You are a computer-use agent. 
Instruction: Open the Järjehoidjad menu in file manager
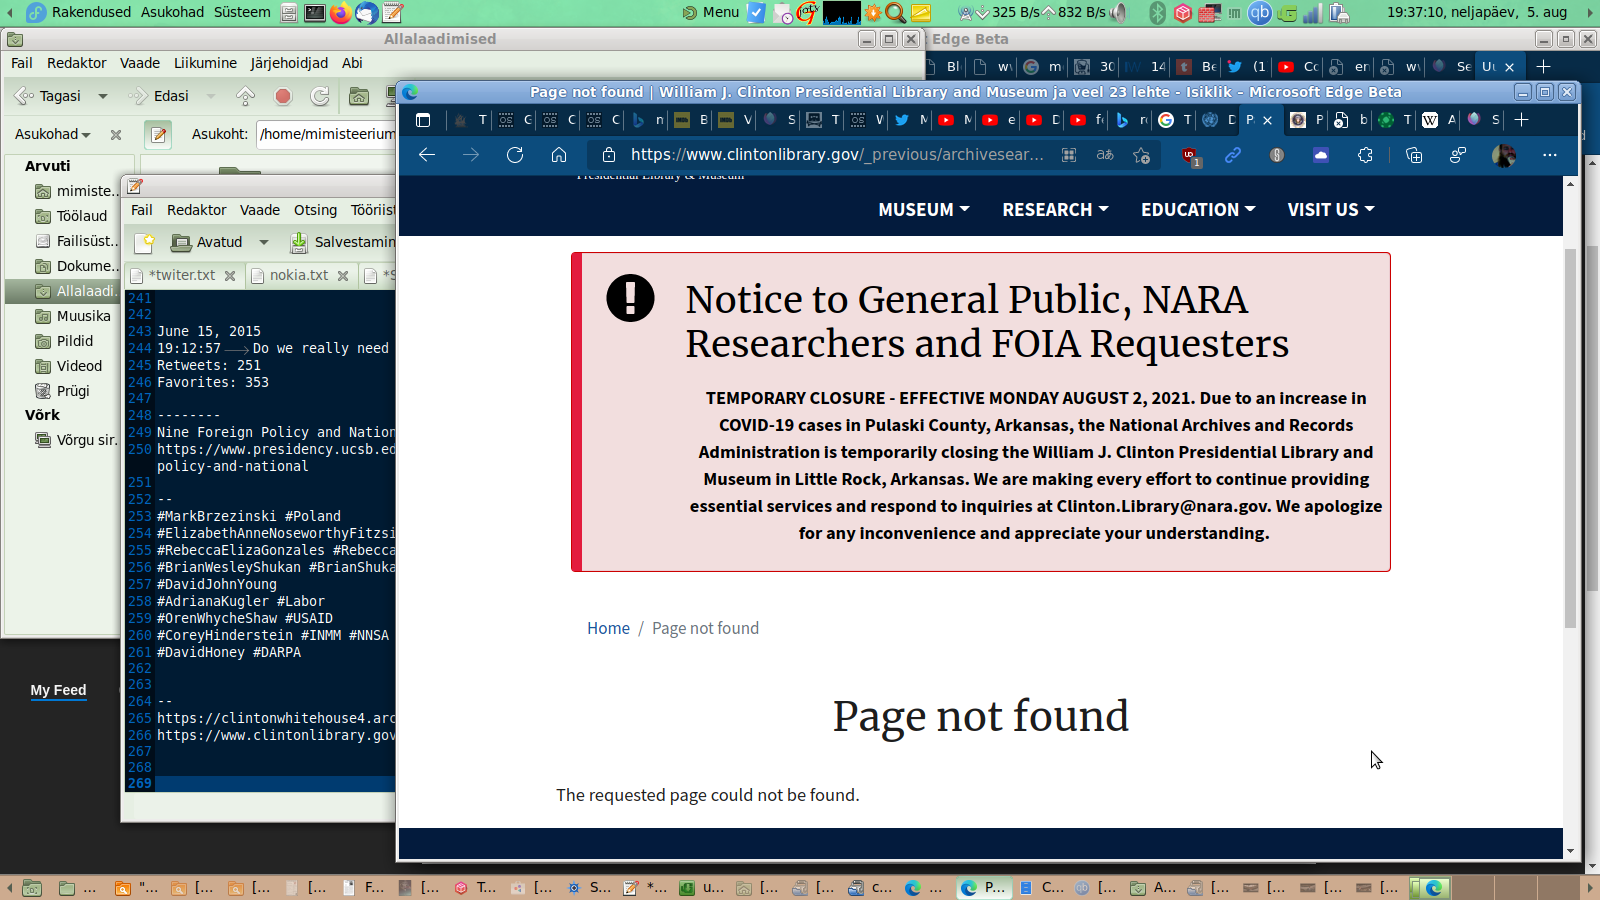click(x=289, y=63)
